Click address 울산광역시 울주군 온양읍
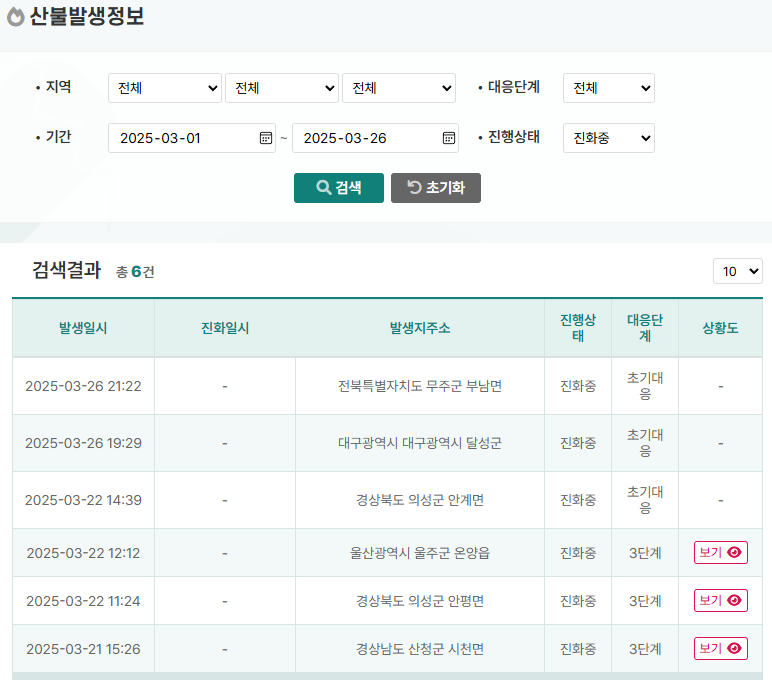 420,553
